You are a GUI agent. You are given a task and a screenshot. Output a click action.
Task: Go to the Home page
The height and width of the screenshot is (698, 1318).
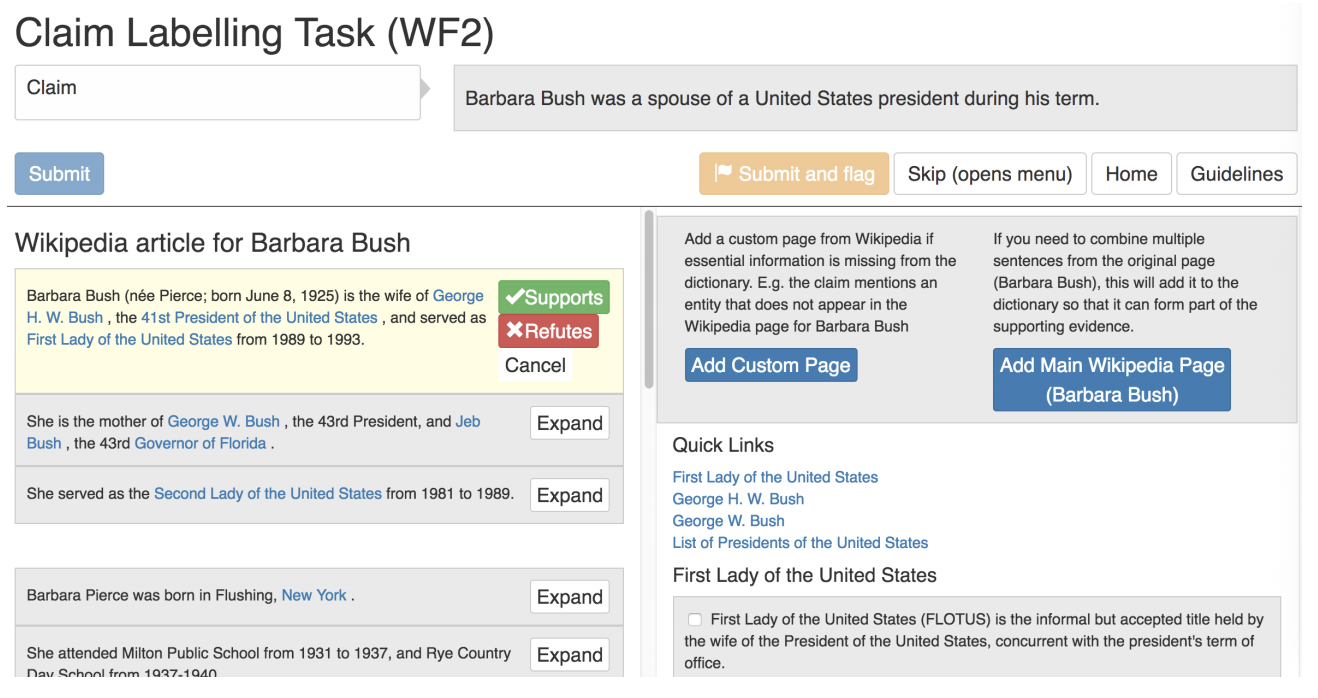1131,174
